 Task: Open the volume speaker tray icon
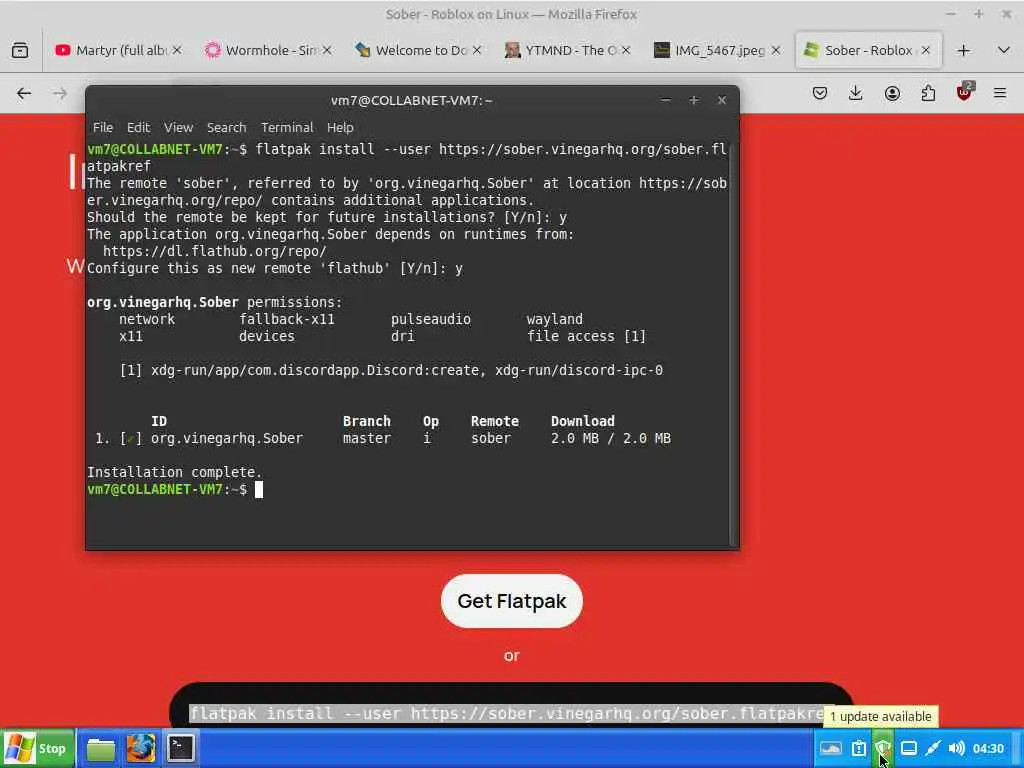click(x=956, y=748)
